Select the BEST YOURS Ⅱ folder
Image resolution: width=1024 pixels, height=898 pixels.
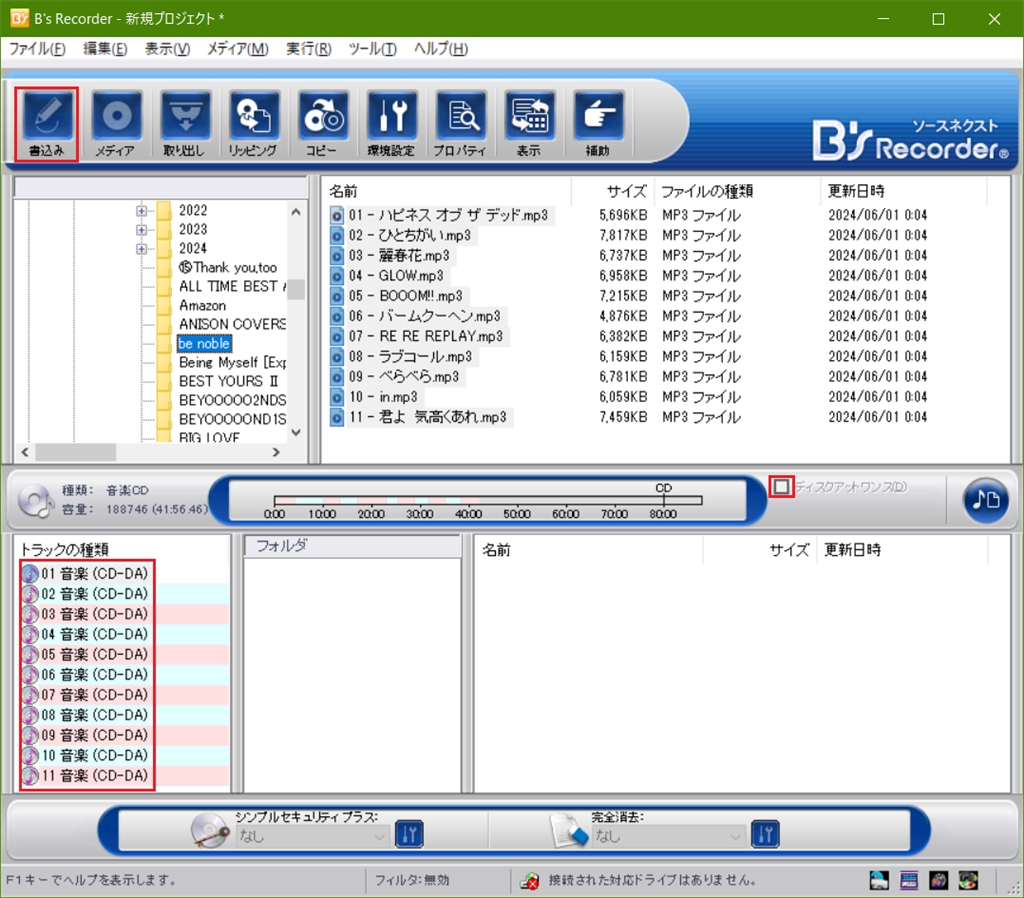[229, 381]
